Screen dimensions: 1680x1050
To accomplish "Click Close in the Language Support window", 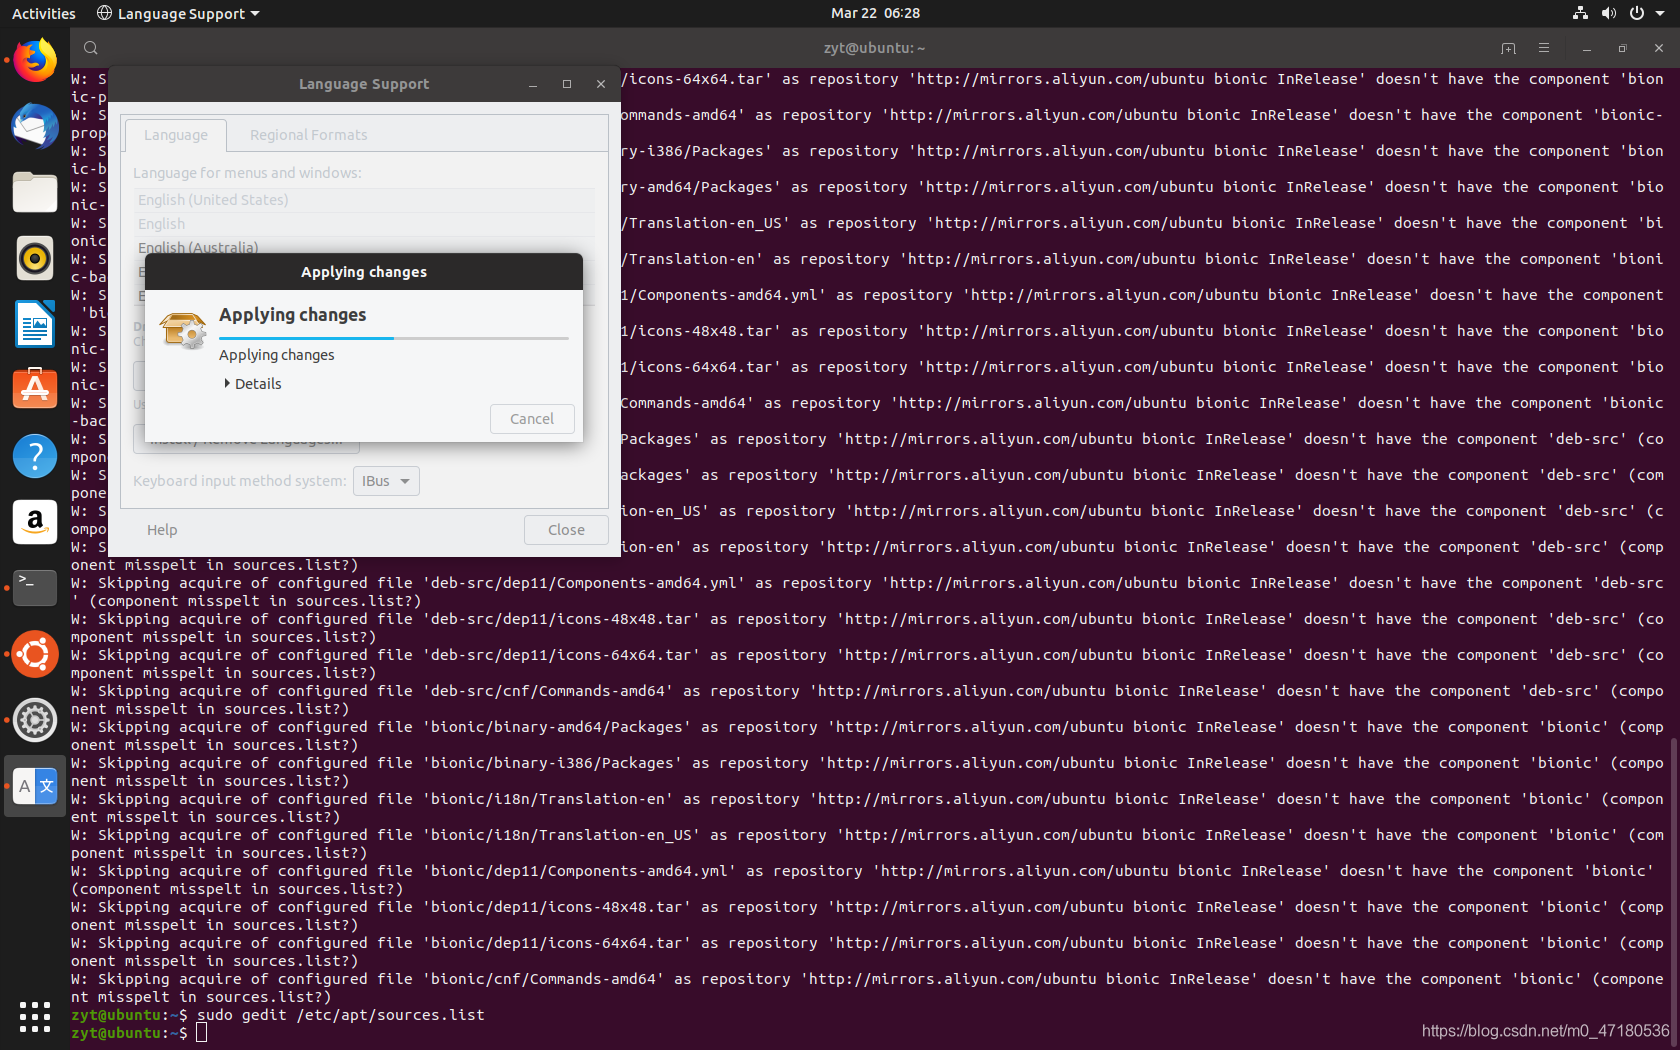I will (566, 530).
